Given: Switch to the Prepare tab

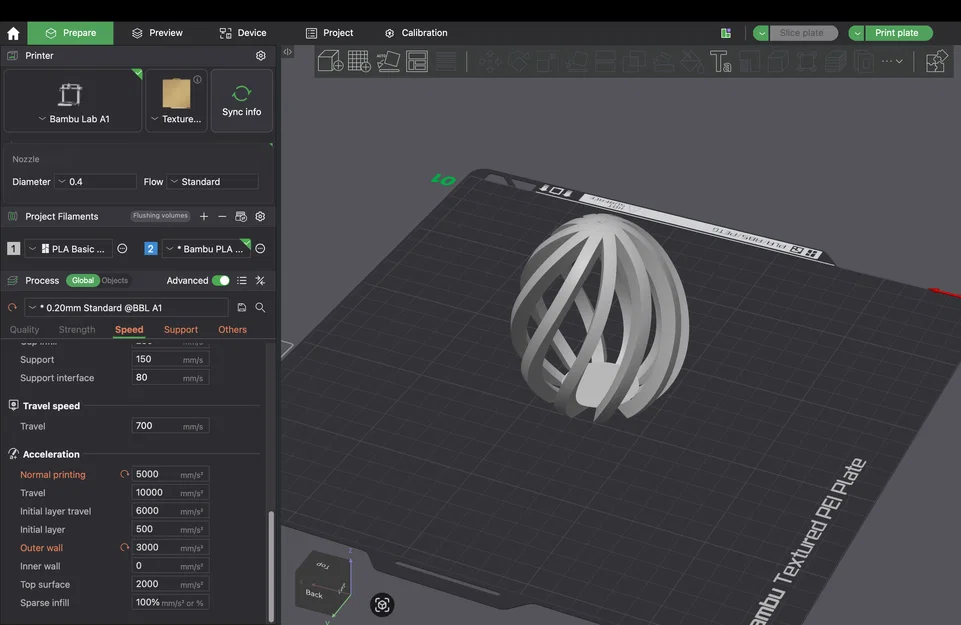Looking at the screenshot, I should (70, 33).
